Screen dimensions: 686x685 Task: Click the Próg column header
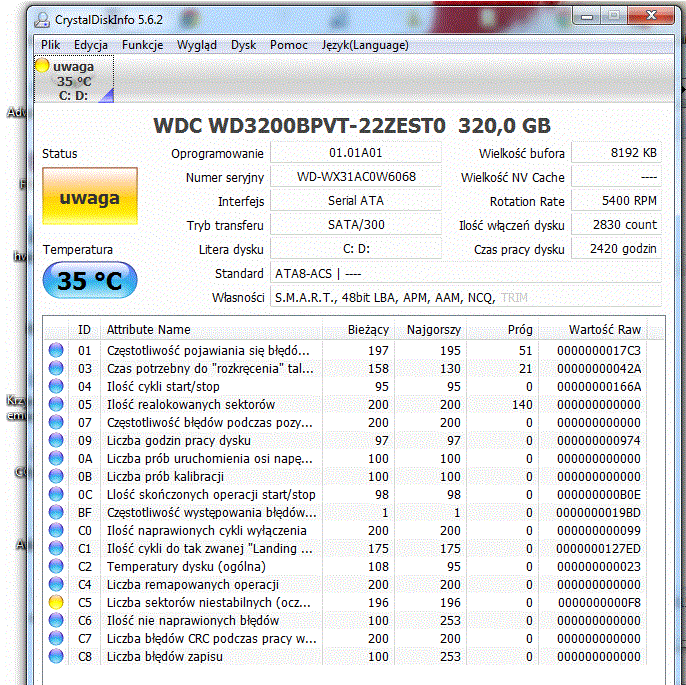(x=502, y=329)
